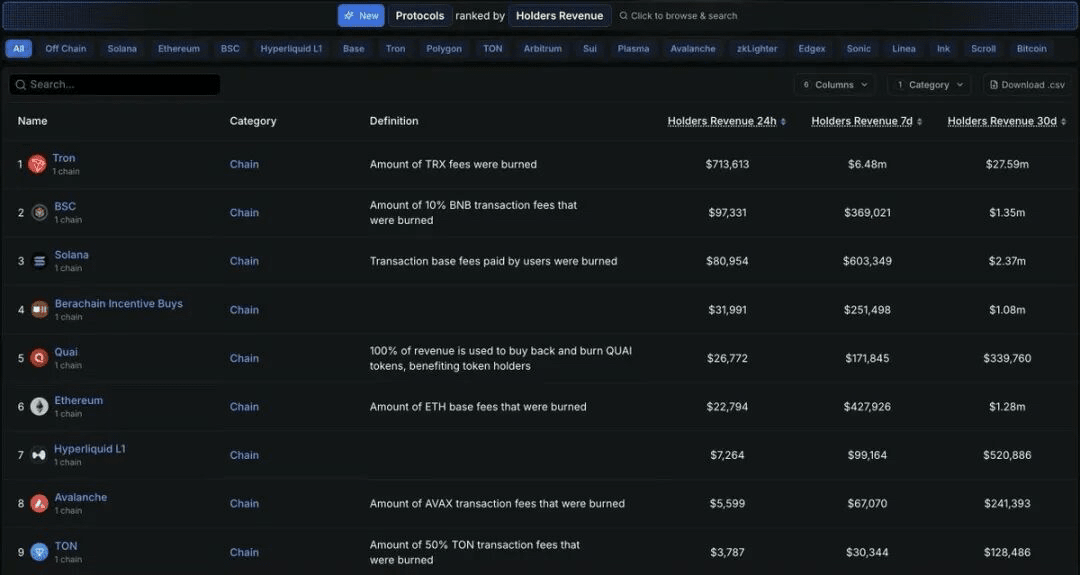
Task: Sort by Holders Revenue 30d column
Action: tap(1006, 121)
